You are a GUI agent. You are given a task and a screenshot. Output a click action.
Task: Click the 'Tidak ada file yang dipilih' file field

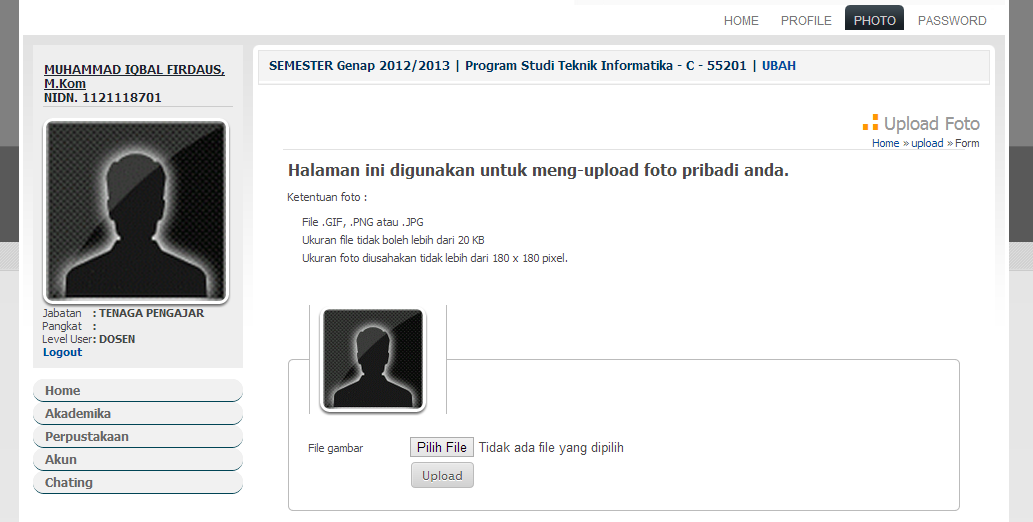(551, 447)
